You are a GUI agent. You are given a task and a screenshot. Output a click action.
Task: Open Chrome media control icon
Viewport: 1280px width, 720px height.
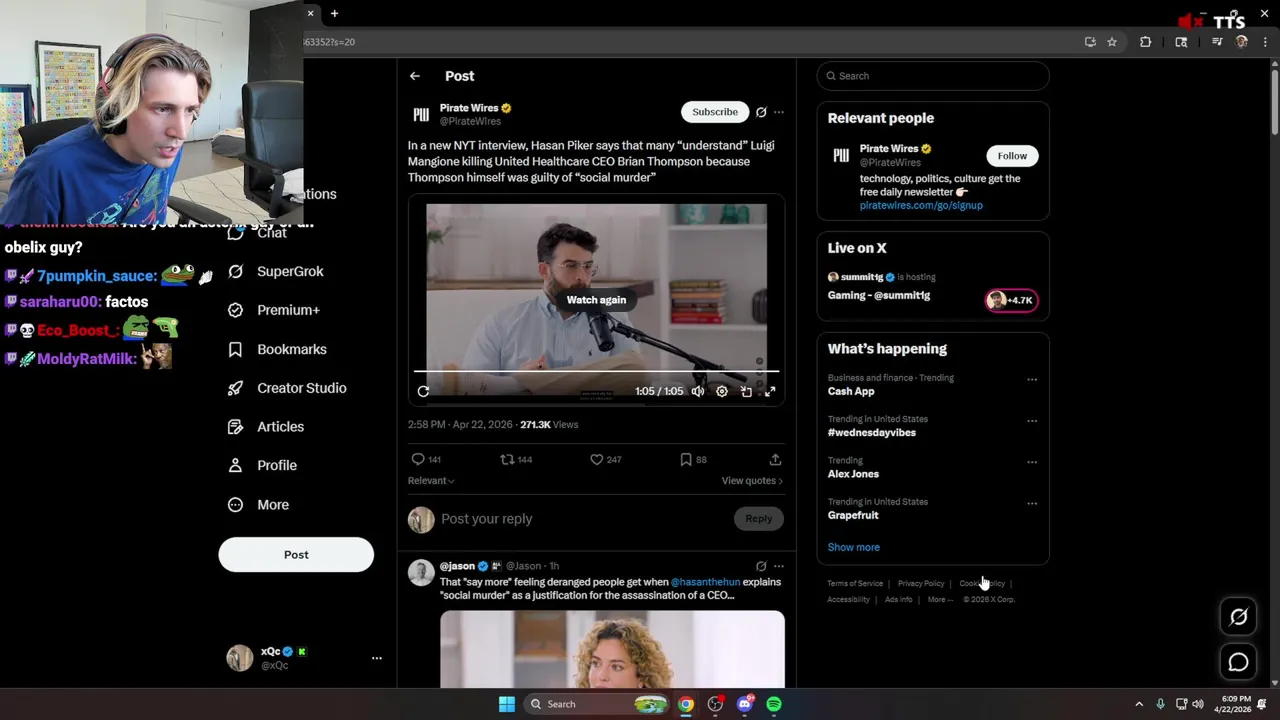[x=1217, y=42]
